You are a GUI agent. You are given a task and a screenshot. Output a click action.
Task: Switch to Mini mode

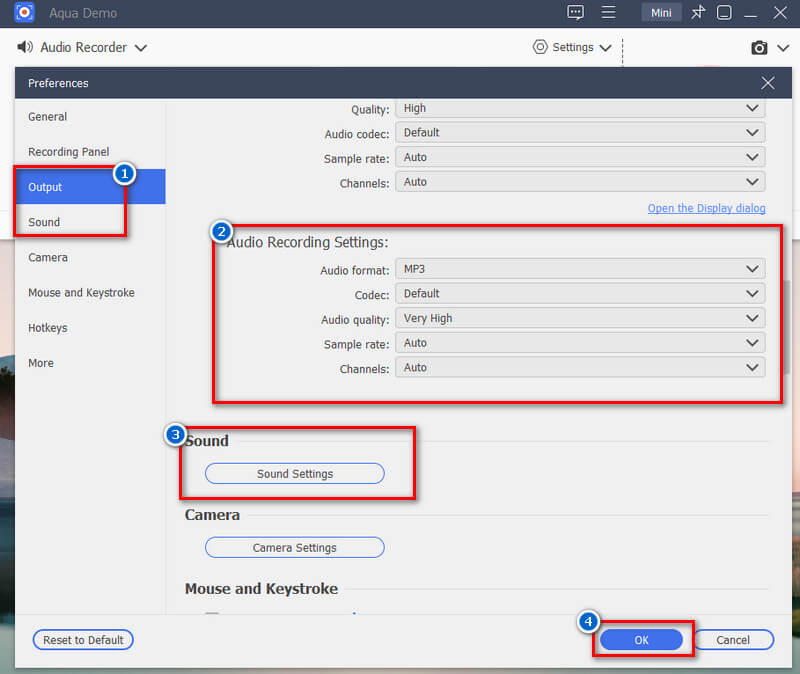pos(661,12)
